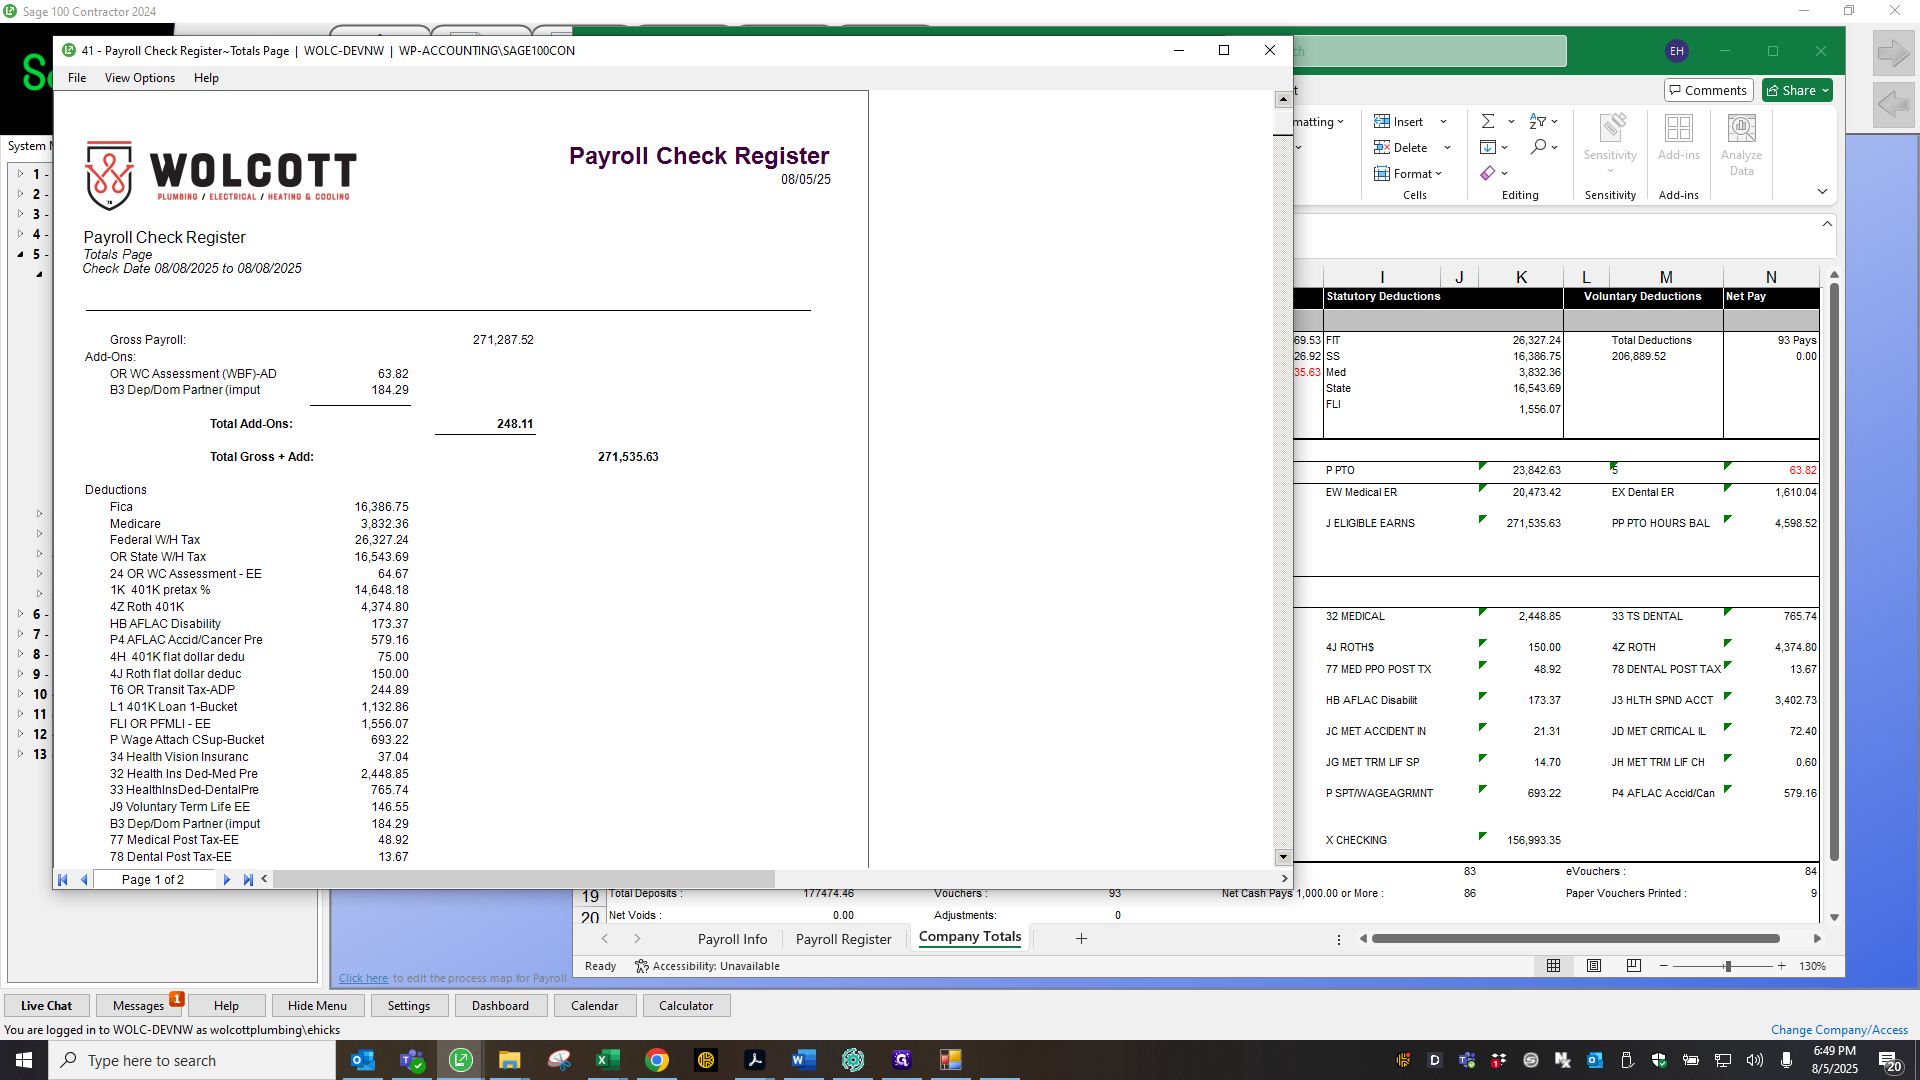Click Excel Fill down icon

click(1488, 147)
